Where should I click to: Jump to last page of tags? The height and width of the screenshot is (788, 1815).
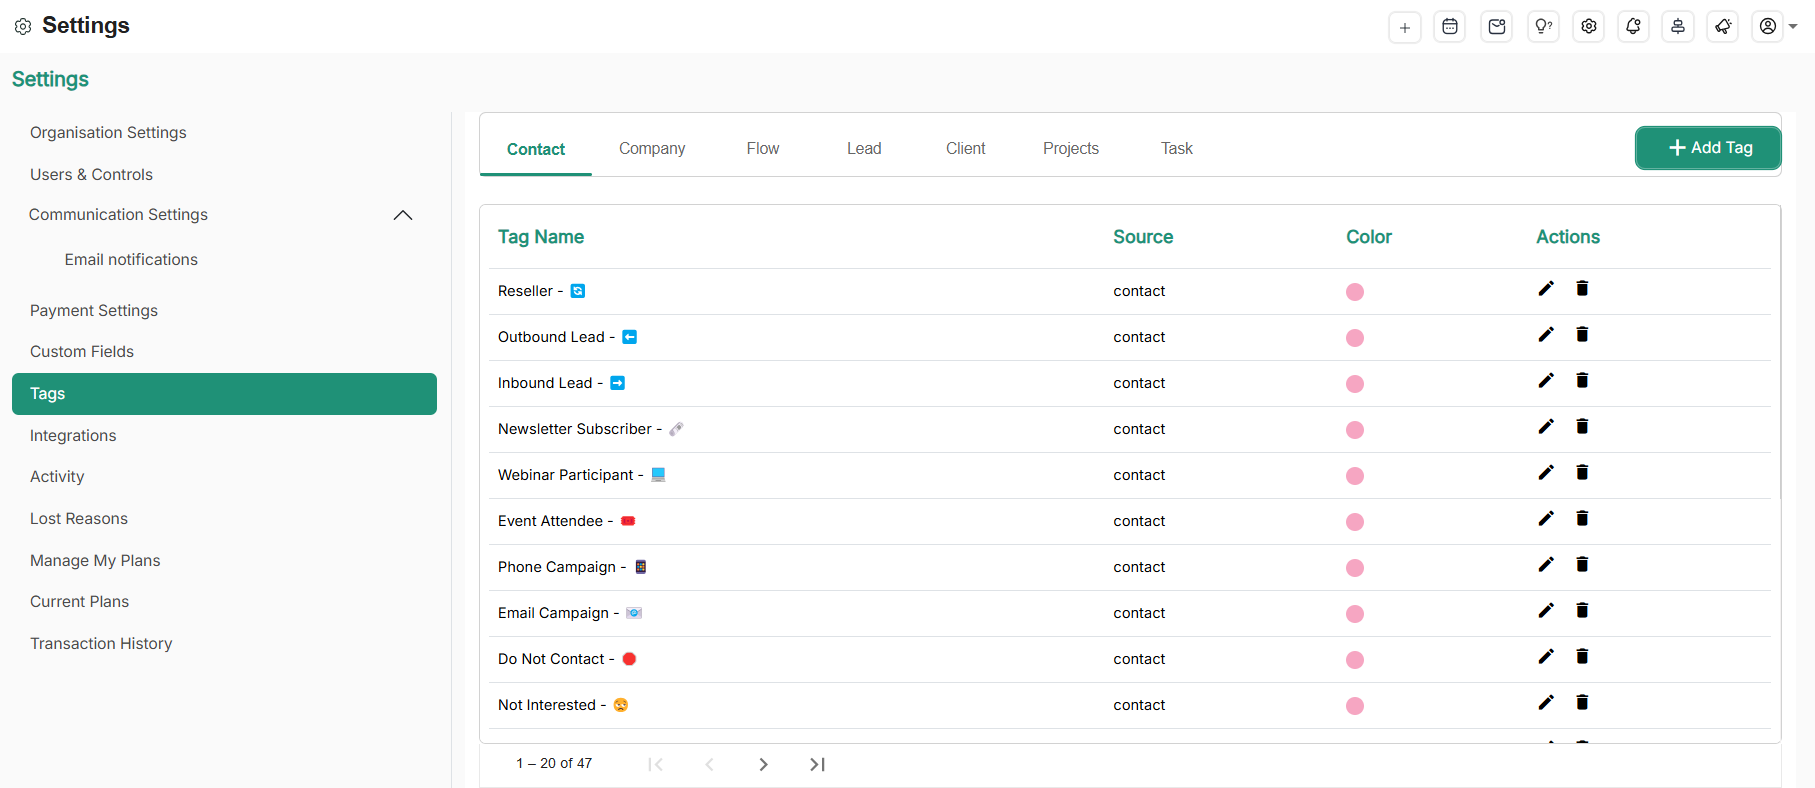(x=817, y=764)
